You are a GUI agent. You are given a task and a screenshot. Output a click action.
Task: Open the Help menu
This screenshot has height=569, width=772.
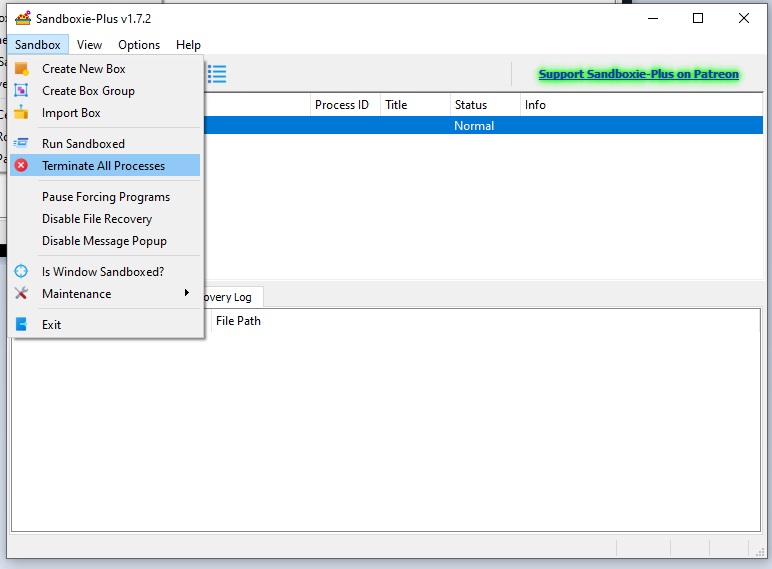tap(188, 45)
